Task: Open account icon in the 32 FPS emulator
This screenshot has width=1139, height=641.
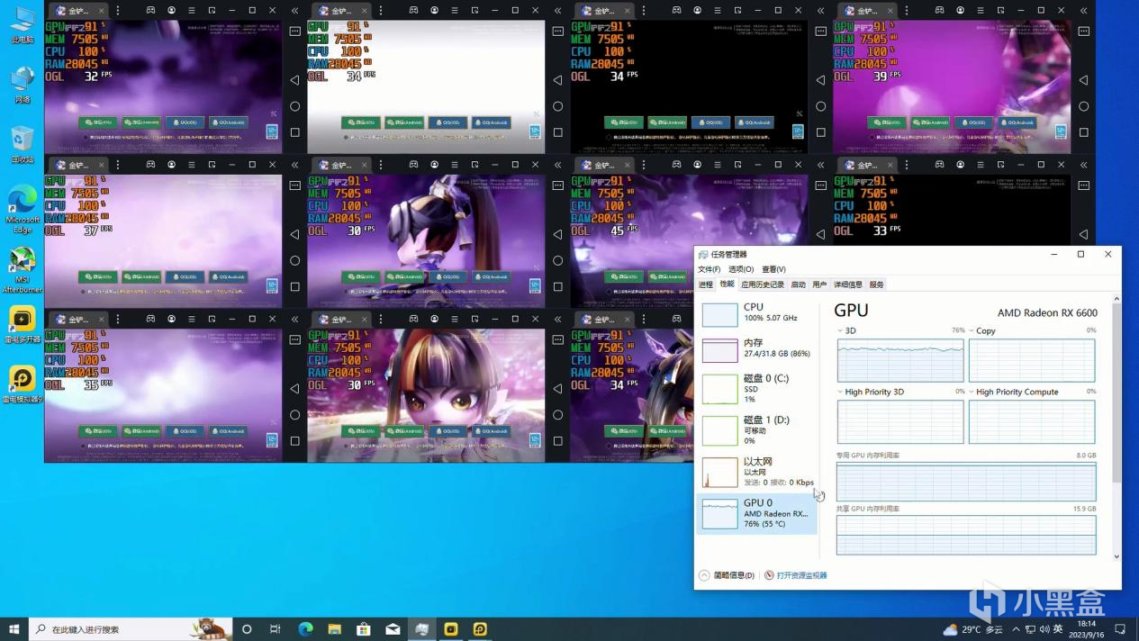Action: (x=171, y=11)
